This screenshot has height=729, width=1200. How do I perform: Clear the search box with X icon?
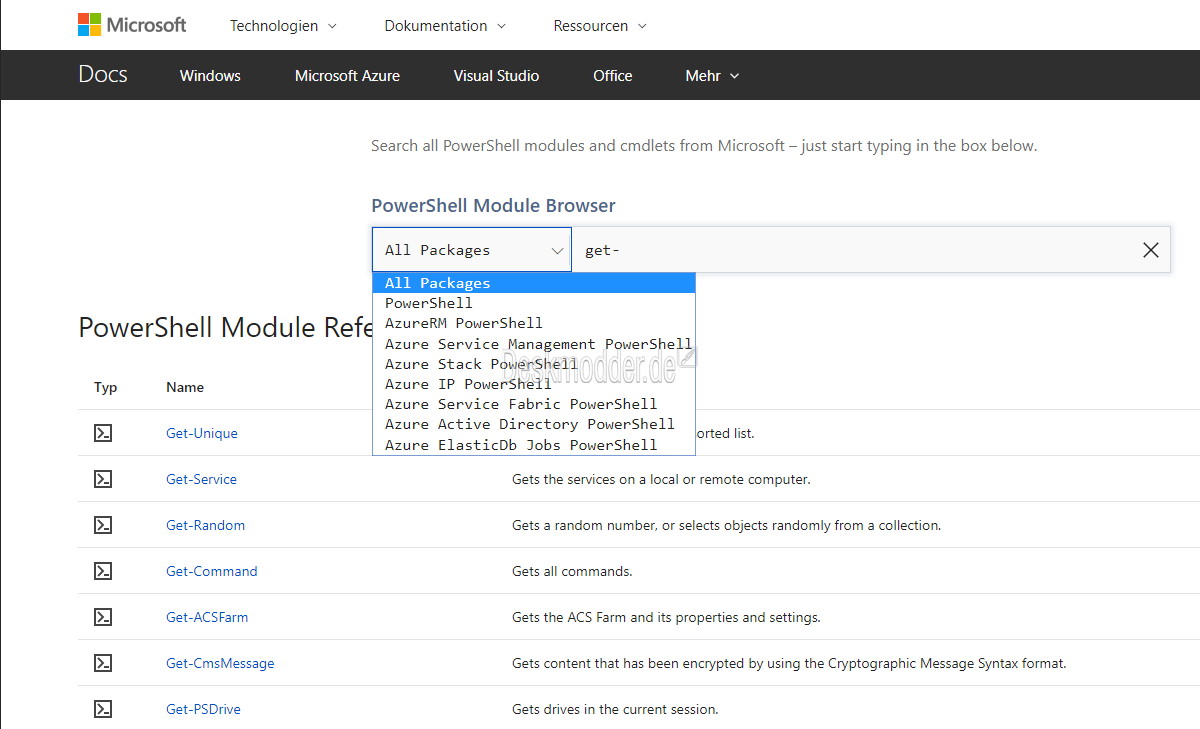tap(1151, 250)
